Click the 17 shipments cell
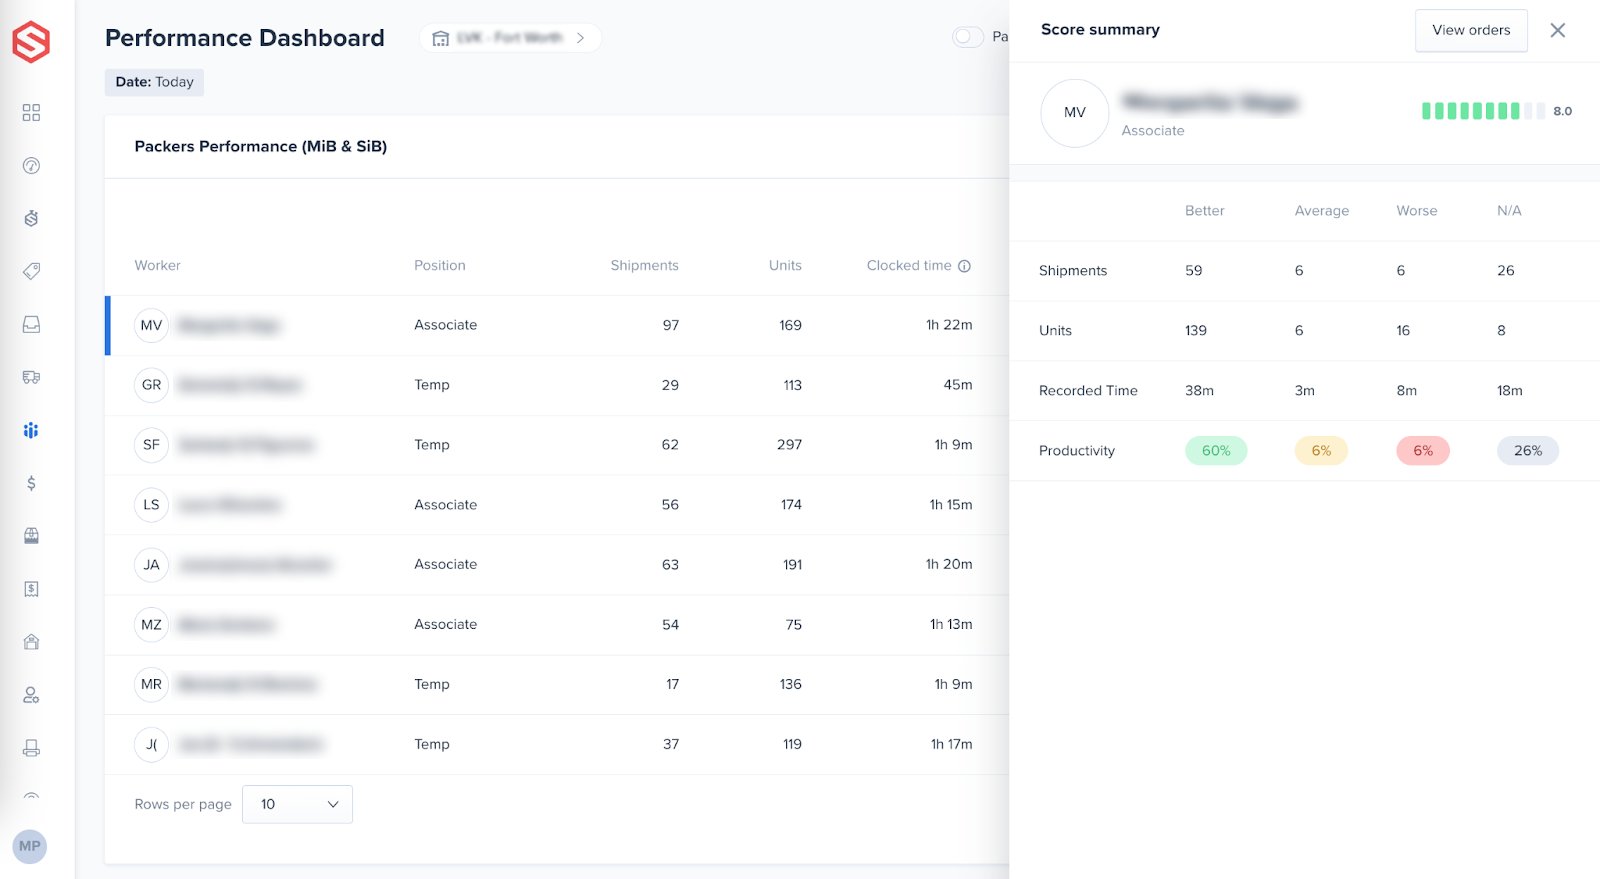This screenshot has height=879, width=1600. [x=673, y=685]
